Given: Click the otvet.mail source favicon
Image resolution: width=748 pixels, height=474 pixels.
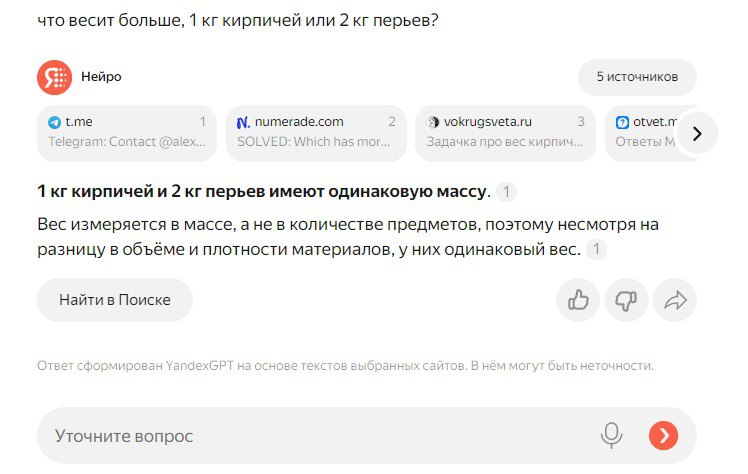Looking at the screenshot, I should tap(622, 122).
